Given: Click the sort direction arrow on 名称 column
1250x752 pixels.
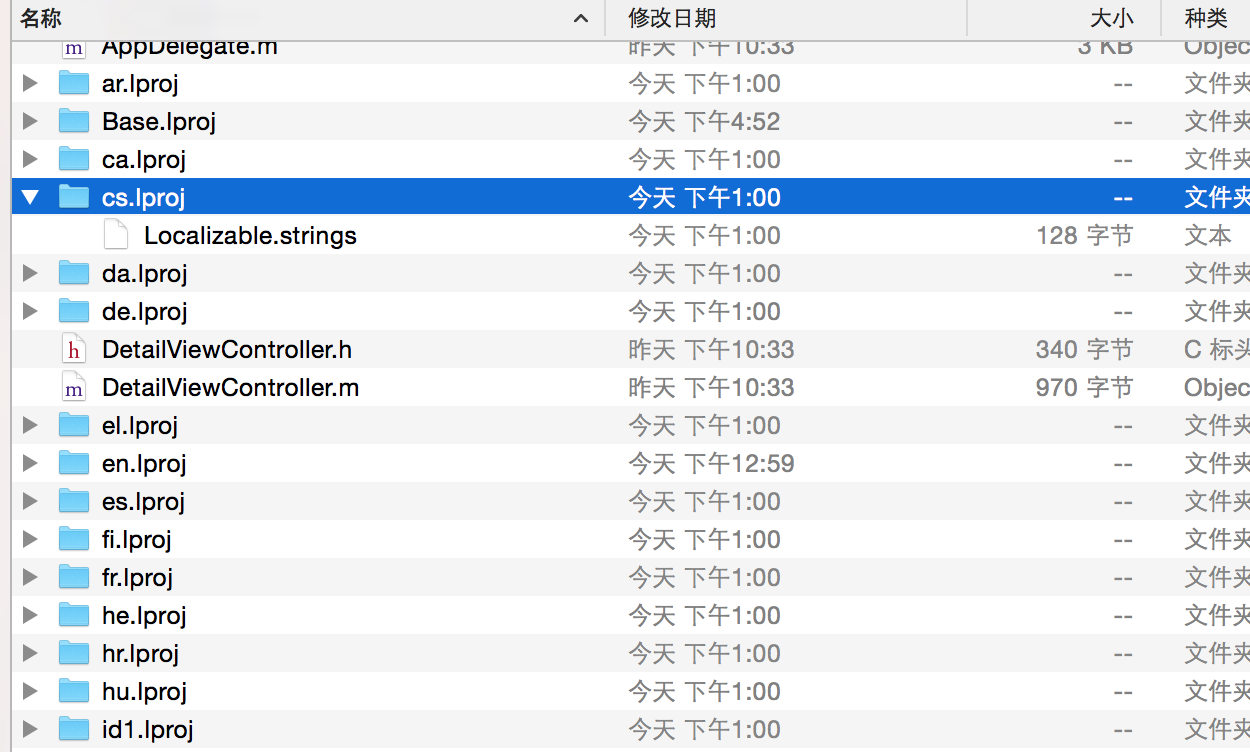Looking at the screenshot, I should (x=579, y=17).
